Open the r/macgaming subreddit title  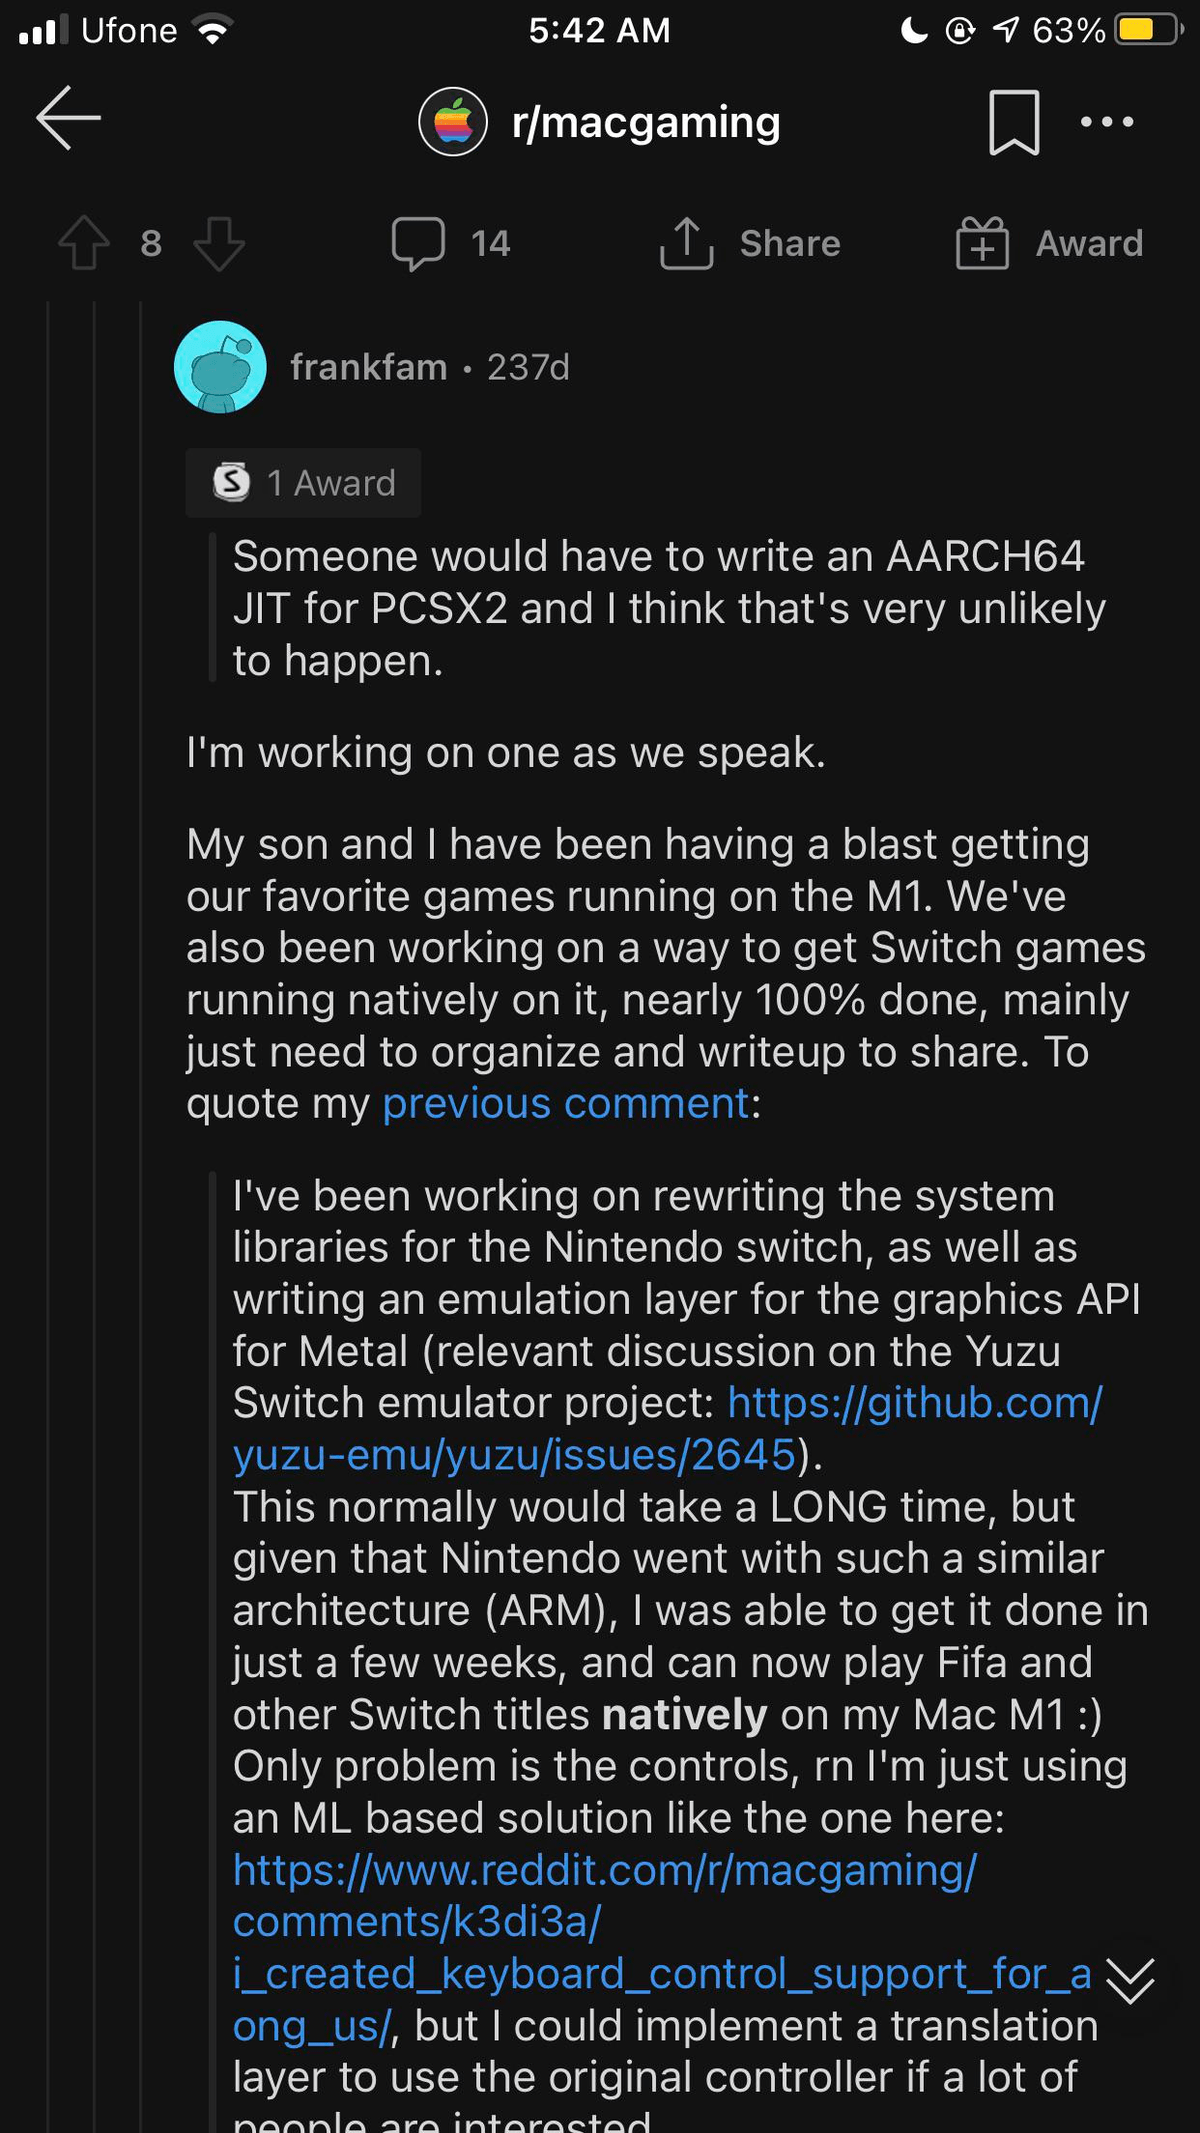click(644, 121)
